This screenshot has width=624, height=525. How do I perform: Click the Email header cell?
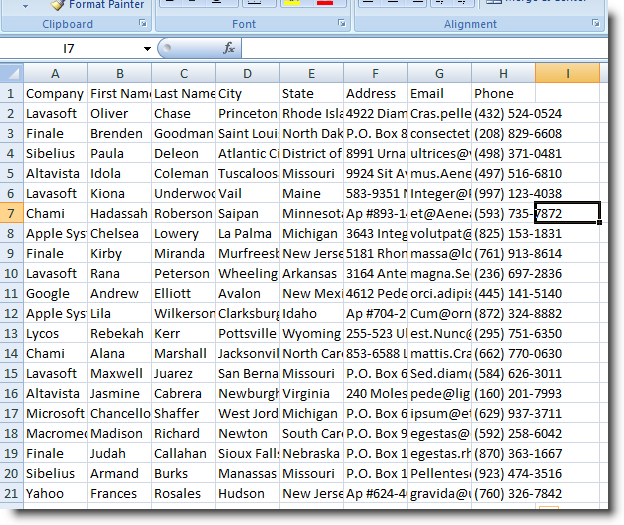click(x=439, y=94)
